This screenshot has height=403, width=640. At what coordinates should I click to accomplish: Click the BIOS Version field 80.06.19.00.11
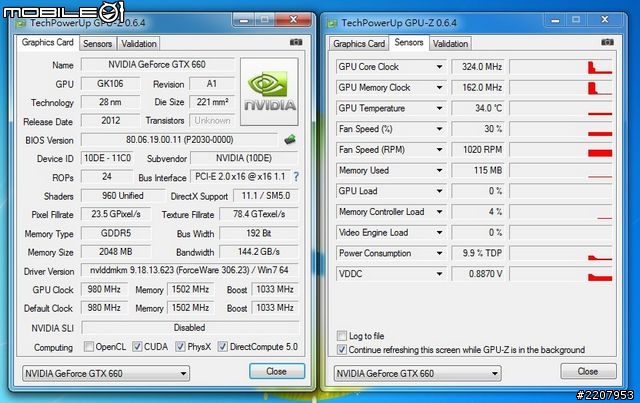pyautogui.click(x=179, y=140)
